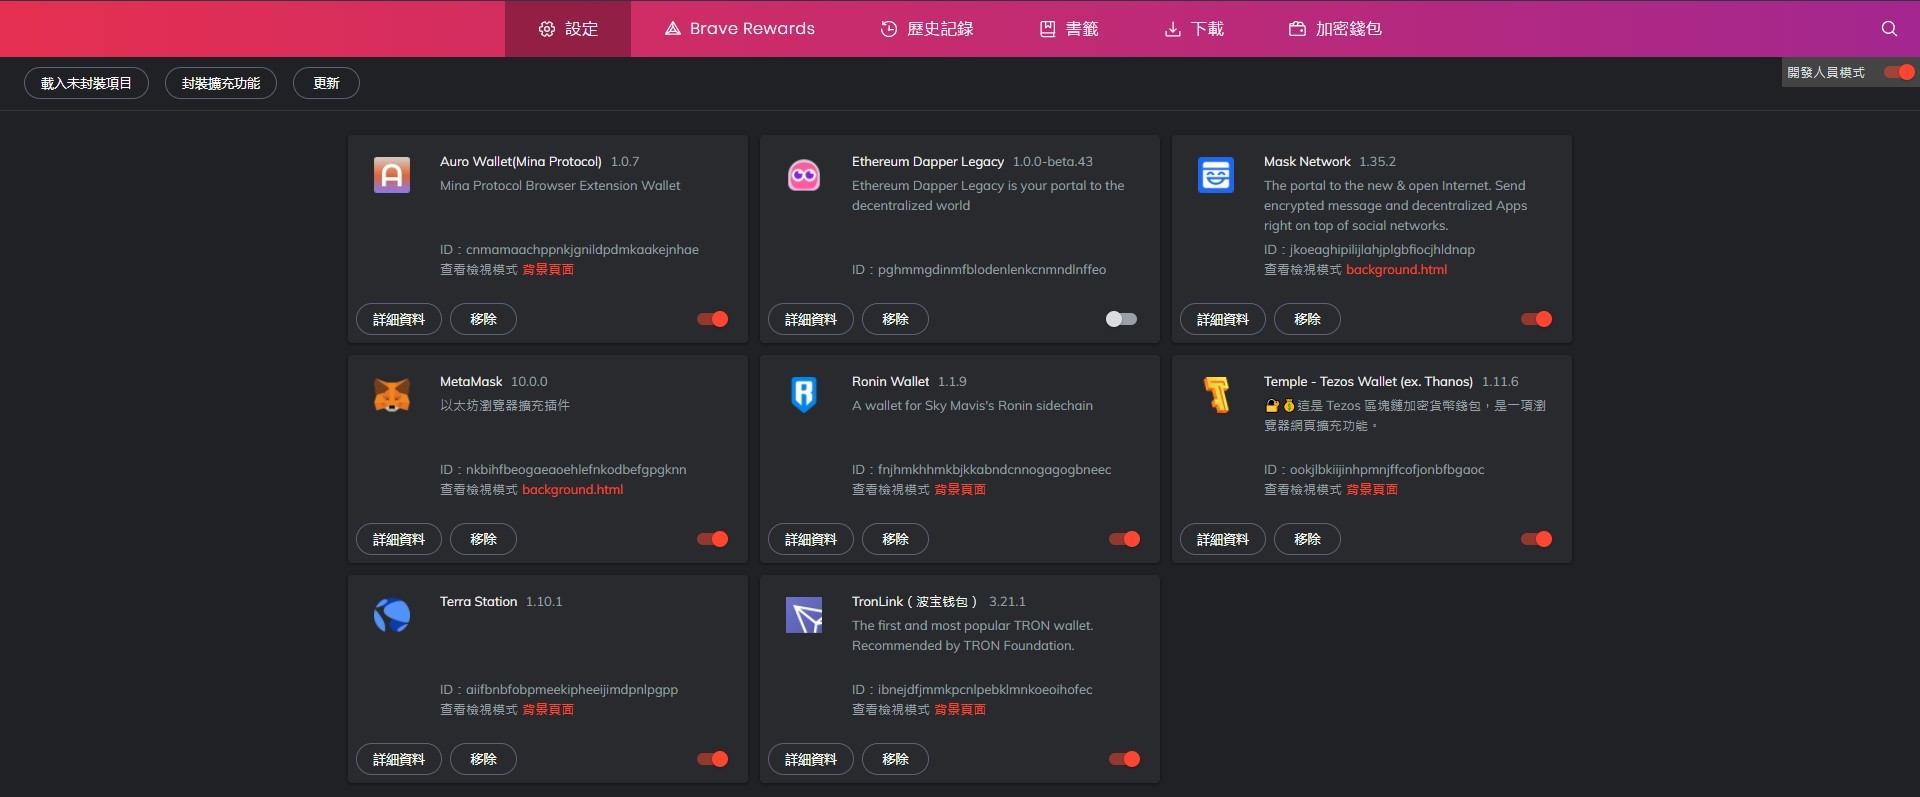Open the 下載 (Downloads) tab

pyautogui.click(x=1194, y=29)
